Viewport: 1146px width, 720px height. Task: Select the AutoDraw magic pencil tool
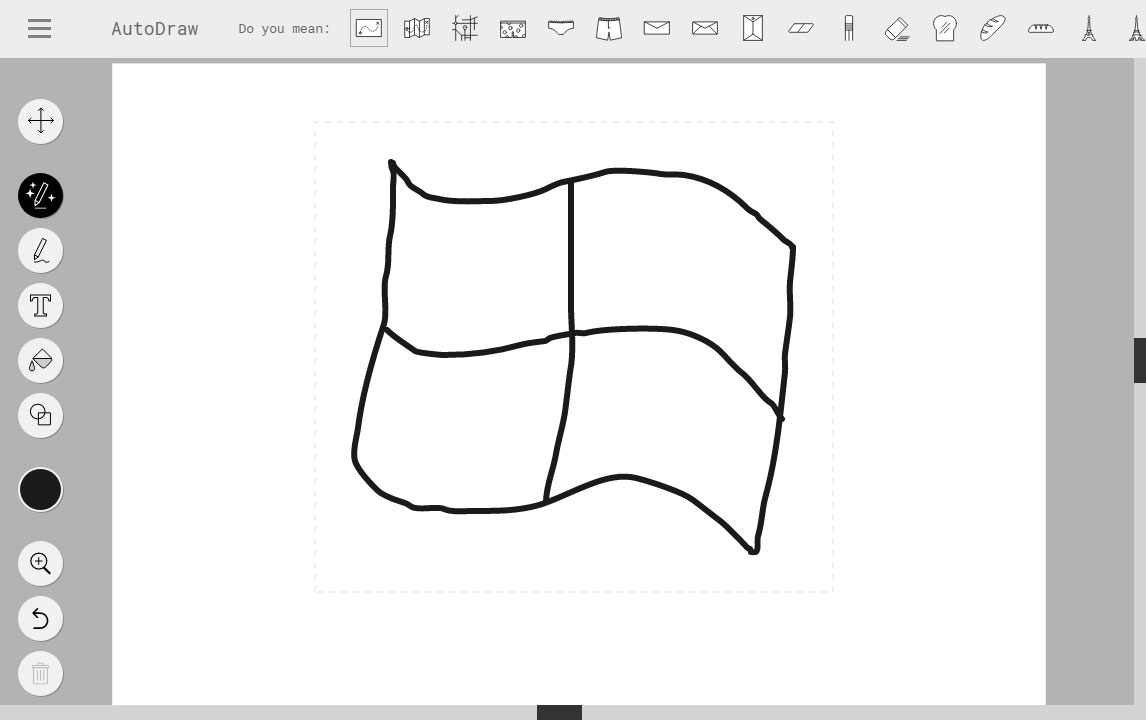tap(40, 195)
